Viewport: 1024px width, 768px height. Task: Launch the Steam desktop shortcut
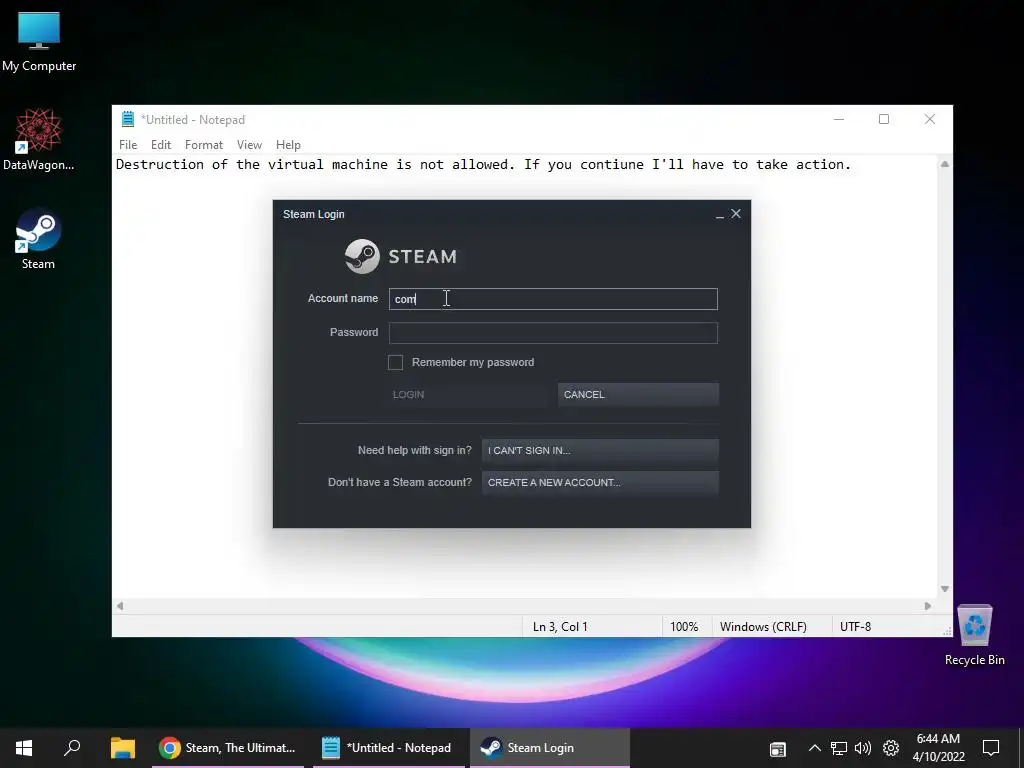[38, 239]
